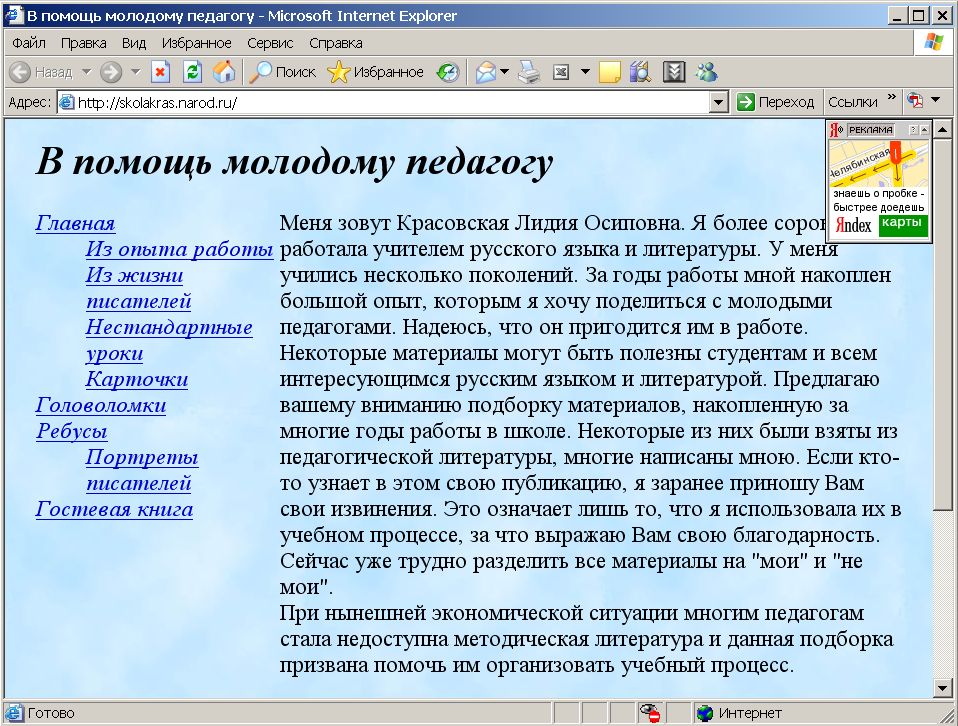Open the Нестандартные уроки link
The height and width of the screenshot is (726, 958).
click(169, 340)
